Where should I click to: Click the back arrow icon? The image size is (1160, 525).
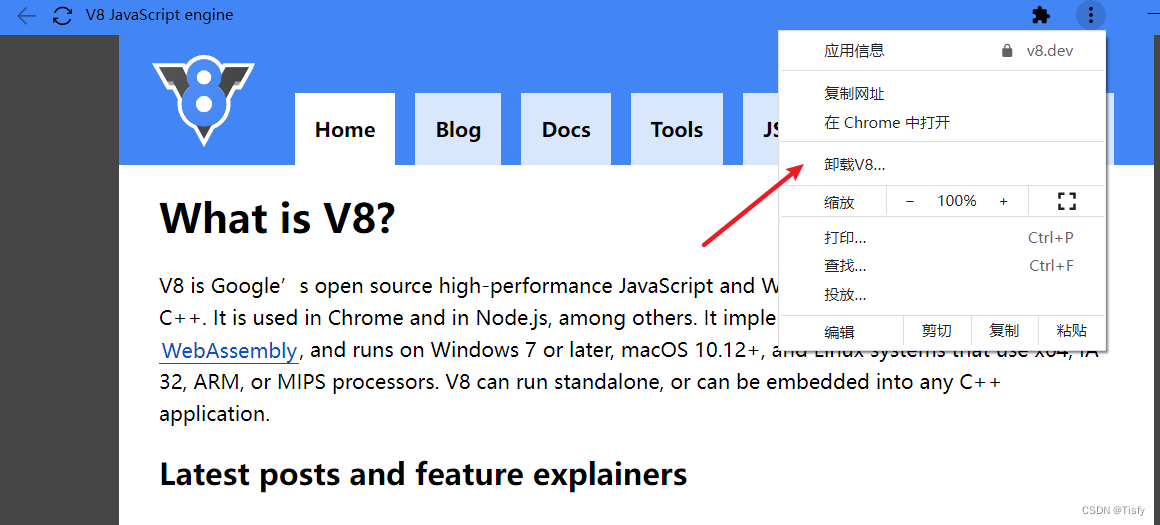pyautogui.click(x=26, y=16)
